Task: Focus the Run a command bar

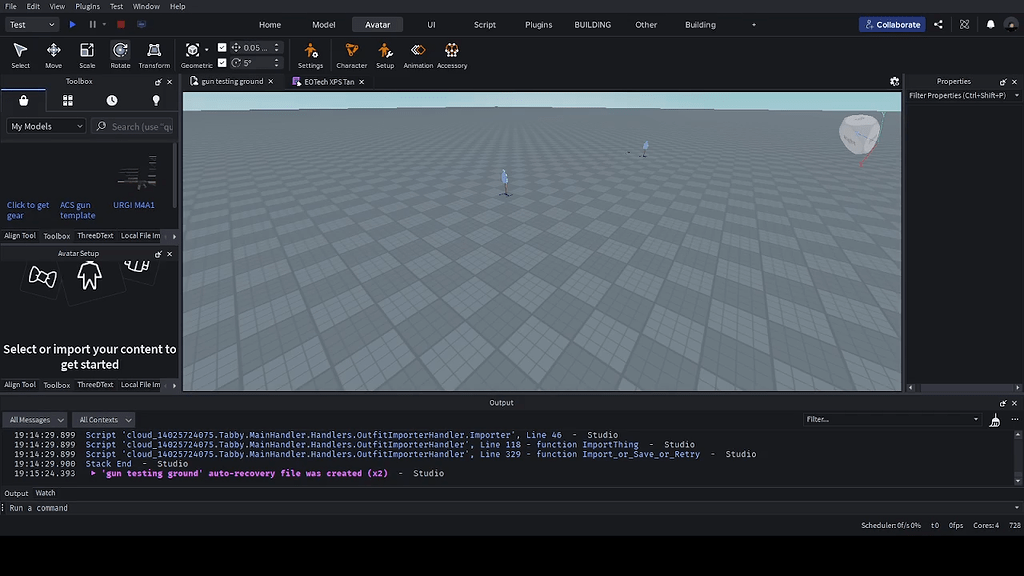Action: click(509, 508)
